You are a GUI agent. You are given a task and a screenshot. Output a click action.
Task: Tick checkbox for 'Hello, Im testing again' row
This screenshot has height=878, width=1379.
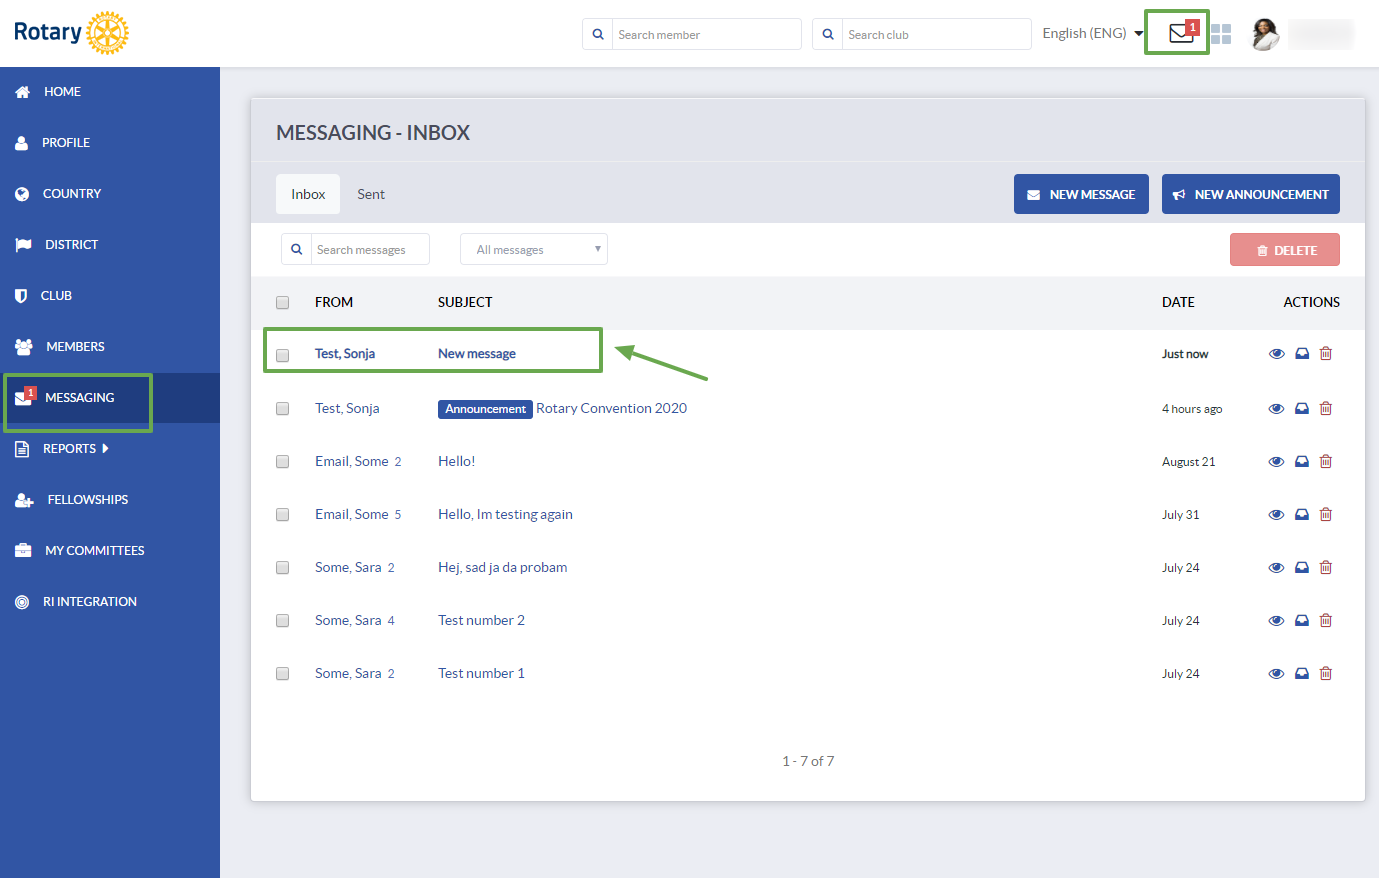(x=282, y=514)
